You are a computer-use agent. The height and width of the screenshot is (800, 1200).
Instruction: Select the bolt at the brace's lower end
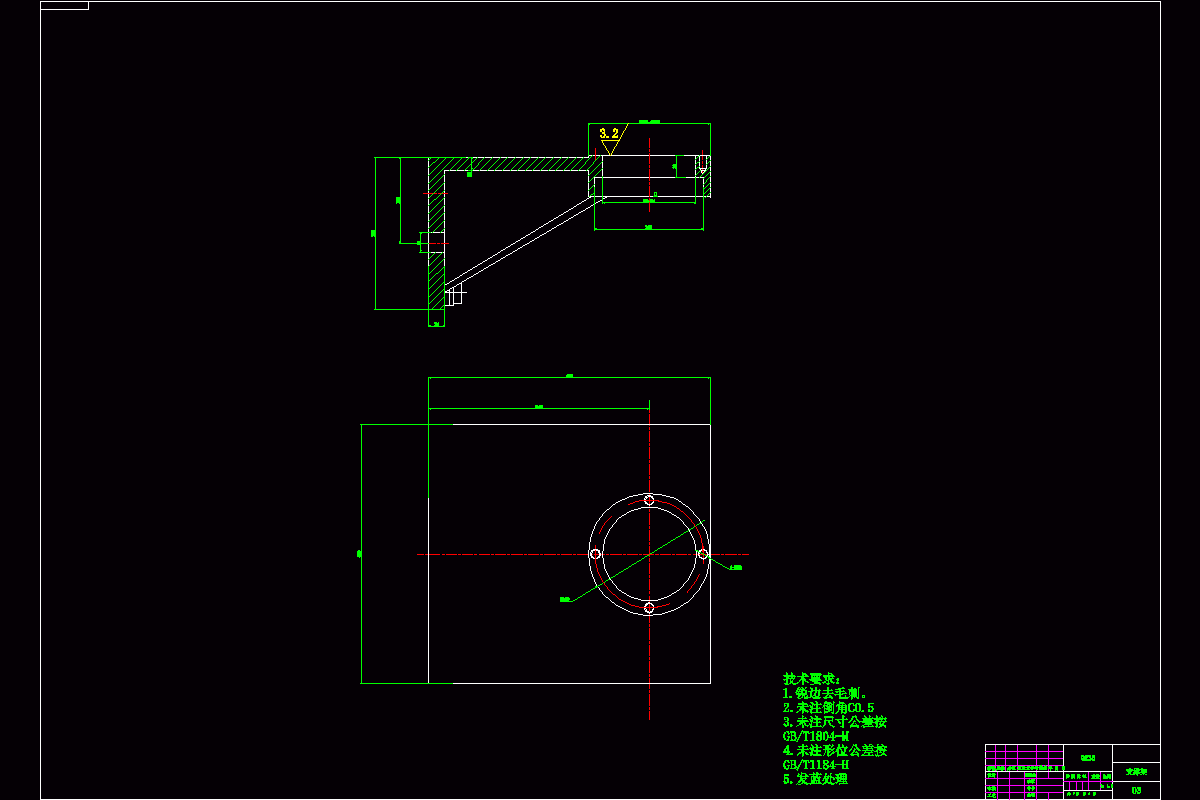[x=455, y=295]
